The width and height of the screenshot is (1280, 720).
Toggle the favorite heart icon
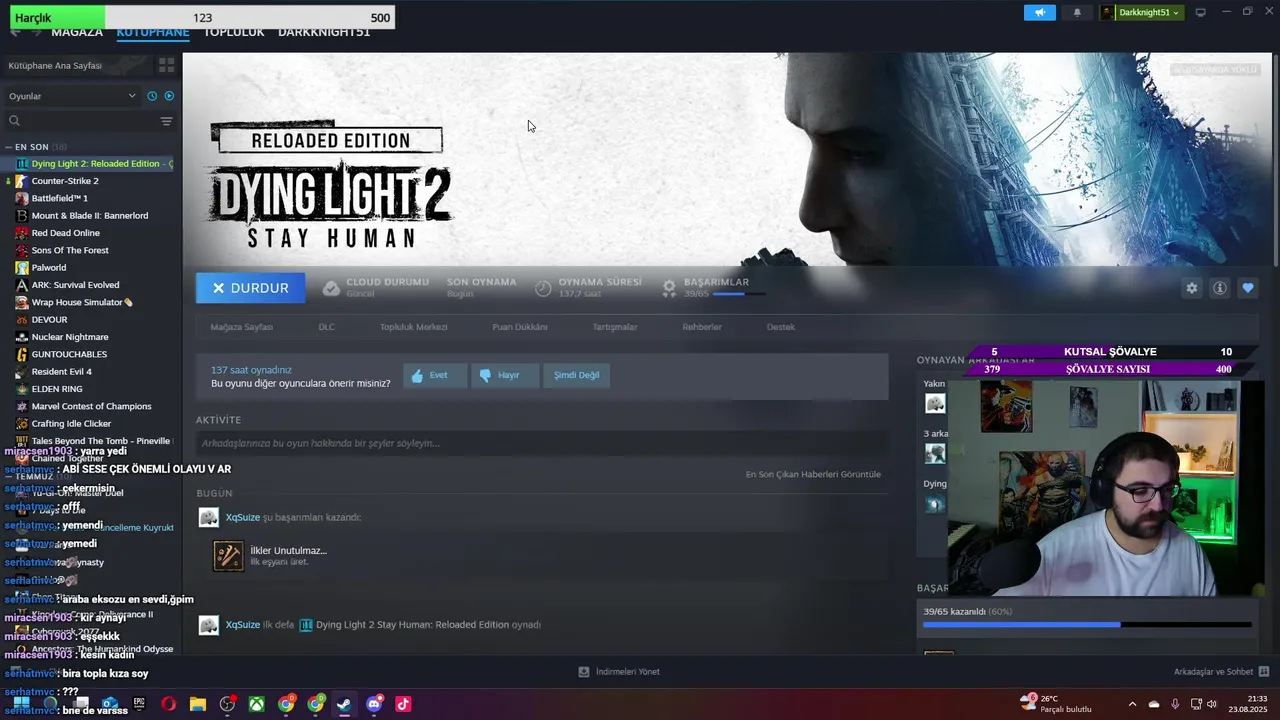(x=1248, y=288)
